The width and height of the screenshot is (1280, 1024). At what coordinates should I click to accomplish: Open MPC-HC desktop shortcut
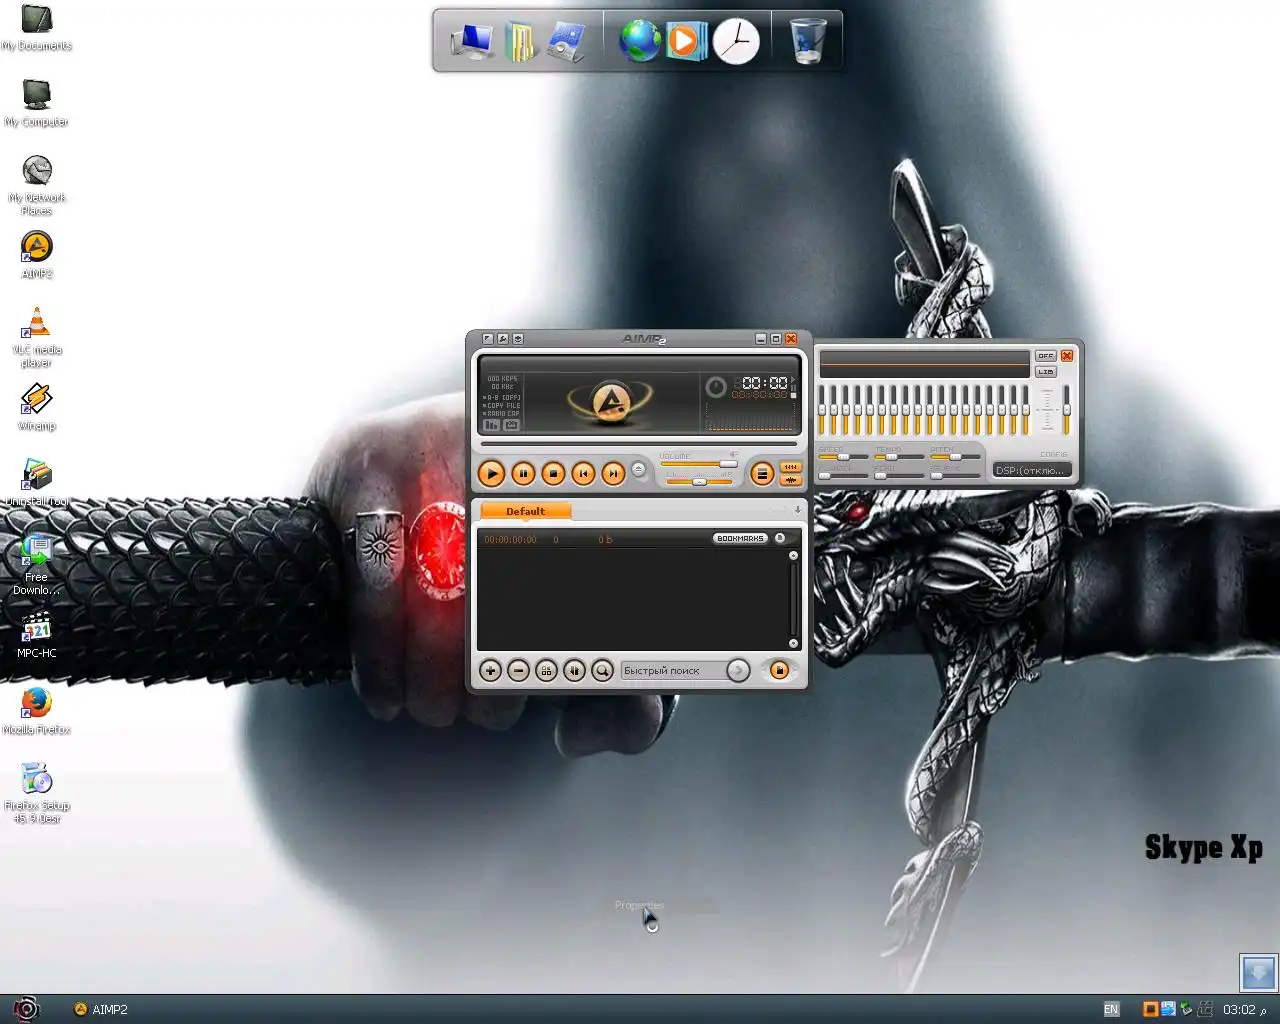37,634
